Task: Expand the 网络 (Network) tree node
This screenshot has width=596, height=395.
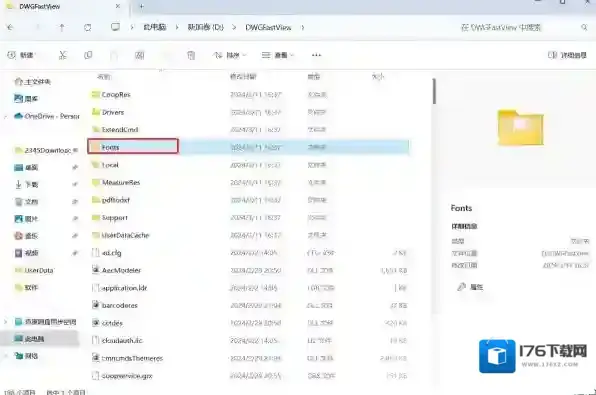Action: [x=6, y=356]
